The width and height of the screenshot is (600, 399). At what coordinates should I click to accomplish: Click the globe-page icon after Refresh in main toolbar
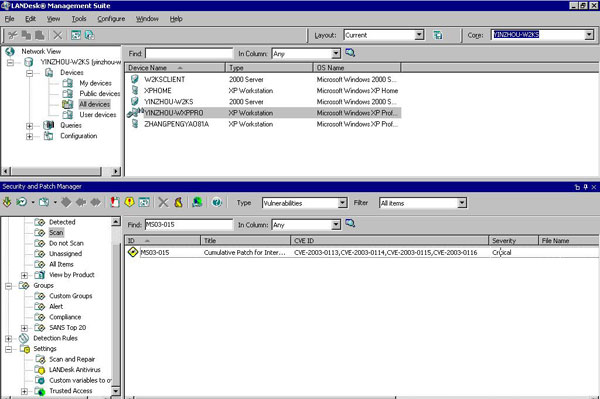click(x=90, y=35)
